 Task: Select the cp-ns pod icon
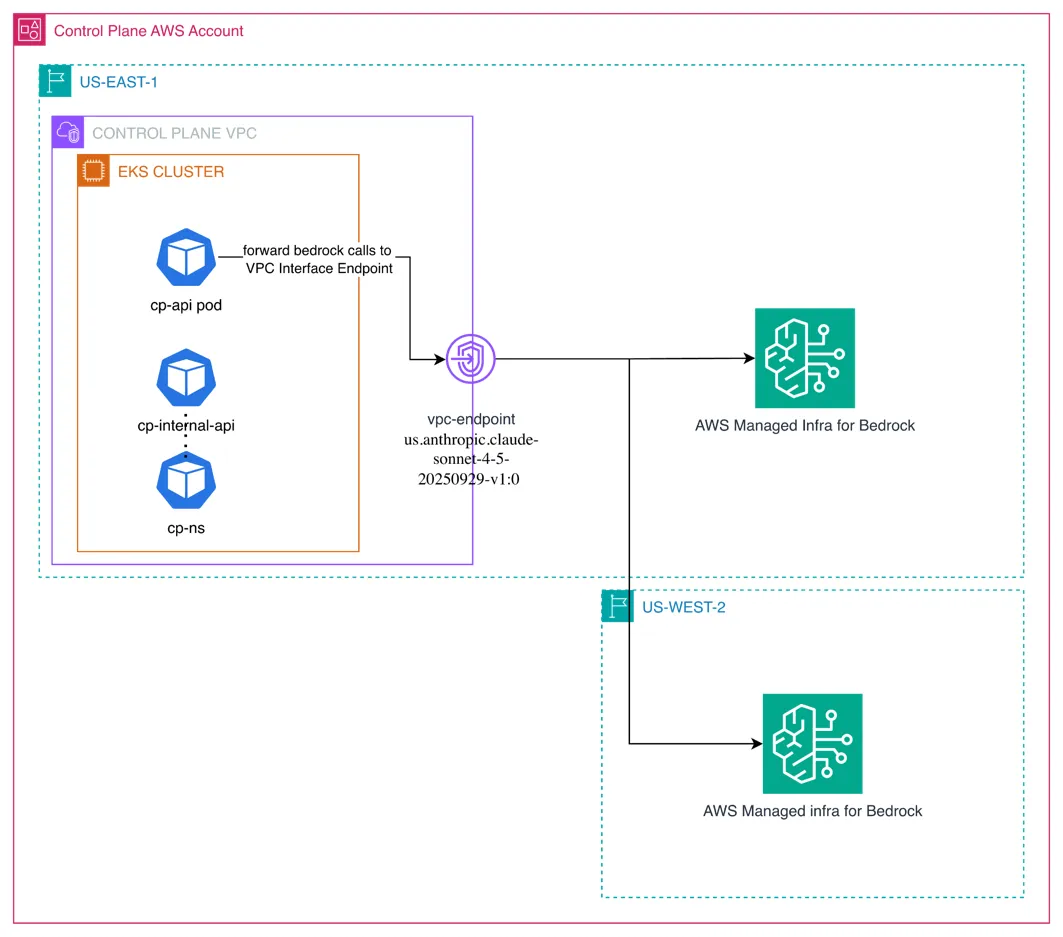[186, 480]
